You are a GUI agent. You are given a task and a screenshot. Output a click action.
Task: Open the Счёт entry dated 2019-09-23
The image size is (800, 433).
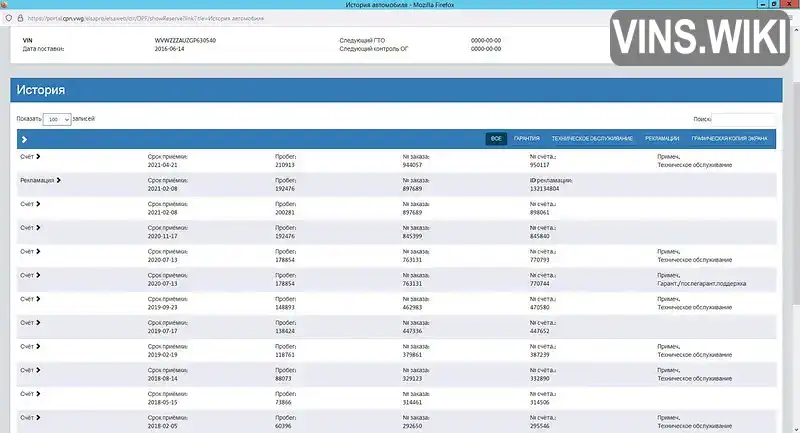tap(38, 299)
